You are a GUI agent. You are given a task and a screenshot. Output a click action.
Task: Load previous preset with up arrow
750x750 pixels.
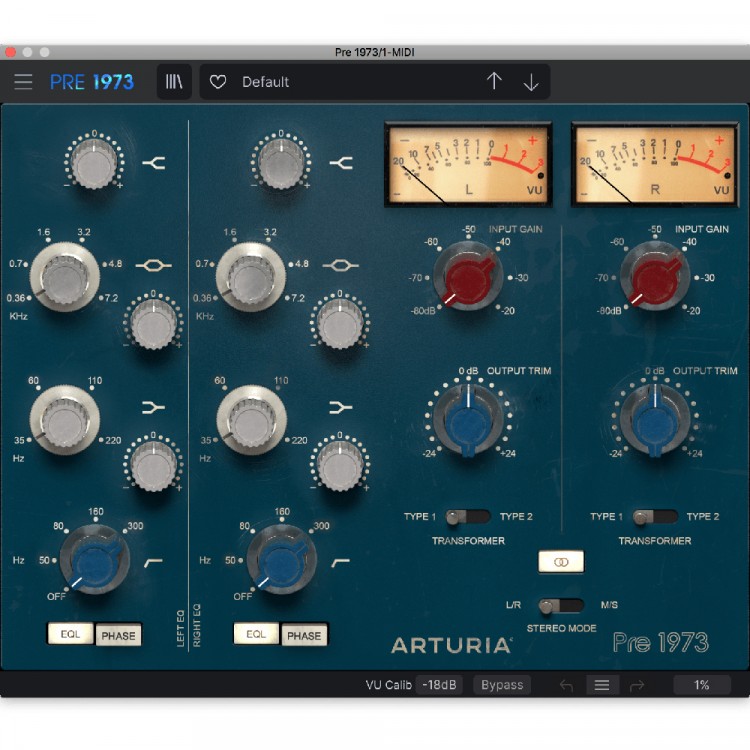[x=494, y=81]
